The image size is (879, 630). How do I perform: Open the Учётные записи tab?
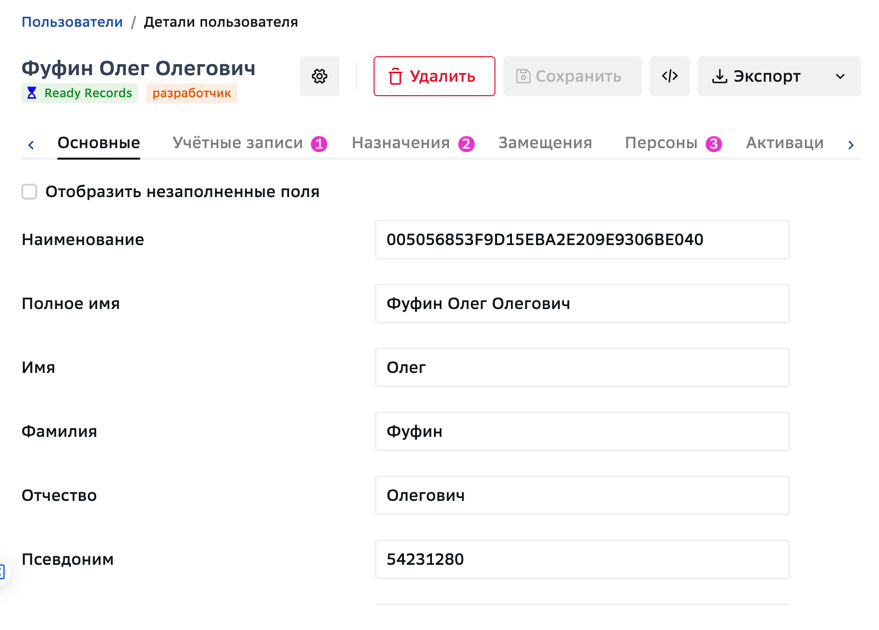(249, 143)
